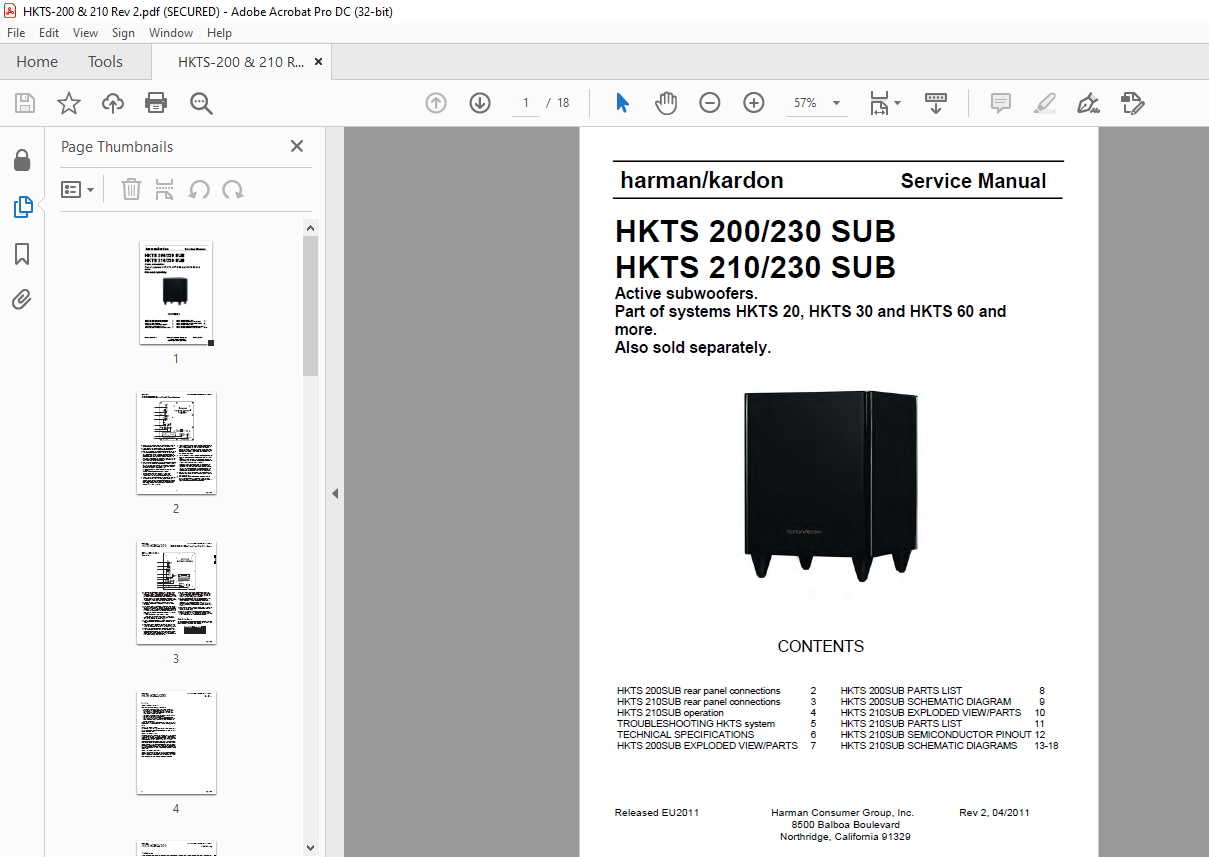The width and height of the screenshot is (1209, 857).
Task: Click 'TECHNICAL SPECIFICATIONS' contents entry
Action: [x=685, y=735]
